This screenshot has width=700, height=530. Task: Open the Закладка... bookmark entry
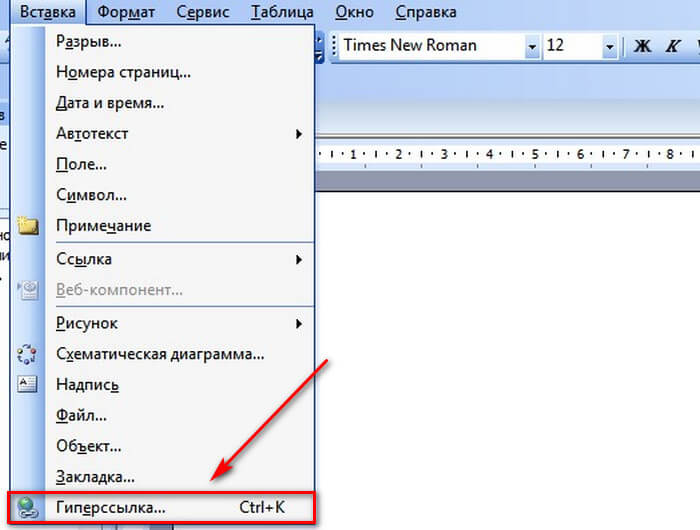coord(162,477)
